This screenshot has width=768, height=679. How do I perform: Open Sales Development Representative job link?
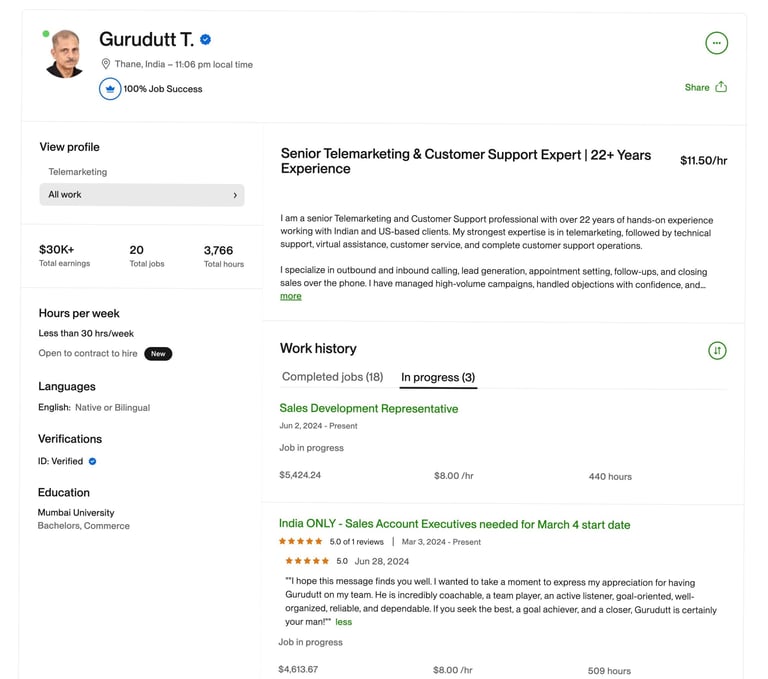(369, 408)
